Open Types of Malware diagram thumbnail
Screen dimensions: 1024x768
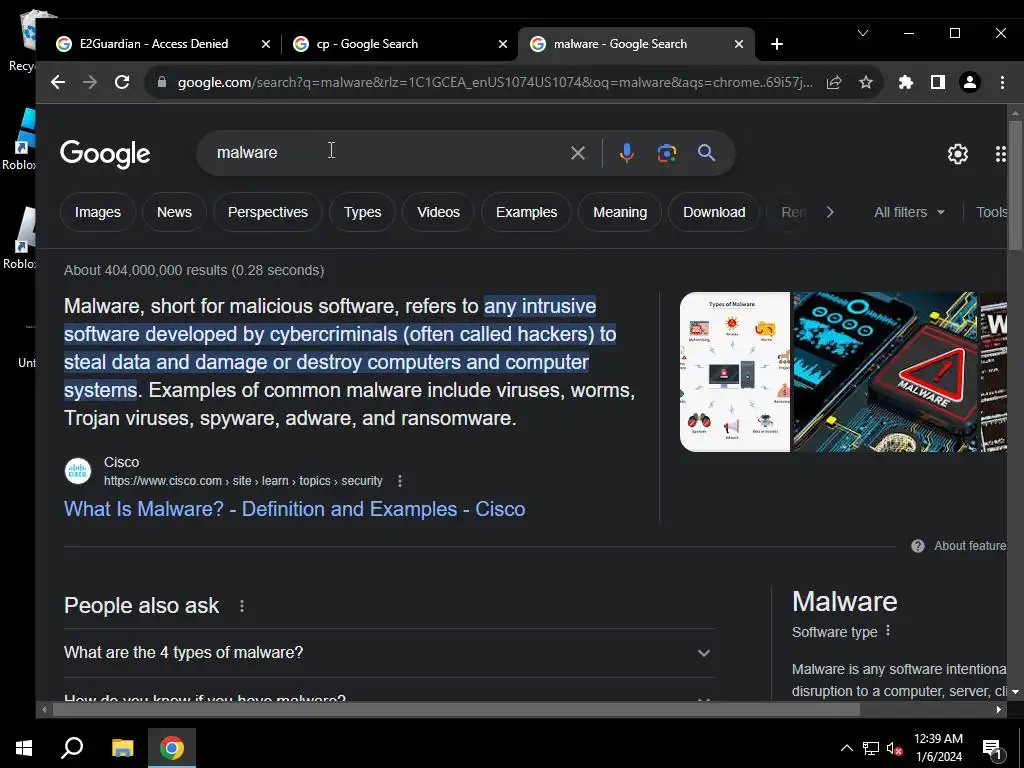tap(735, 372)
